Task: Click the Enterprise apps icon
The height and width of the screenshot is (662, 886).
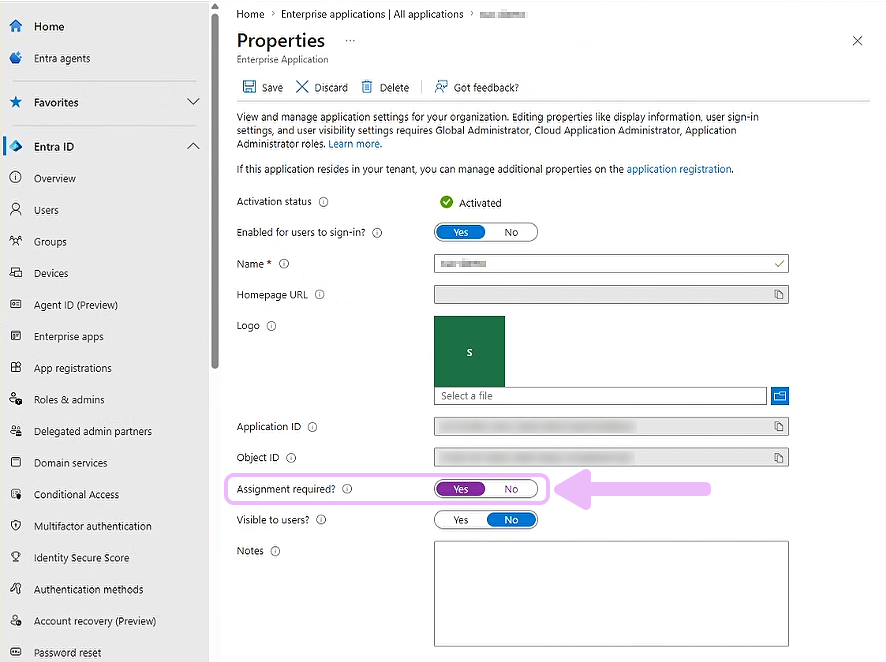Action: point(16,336)
